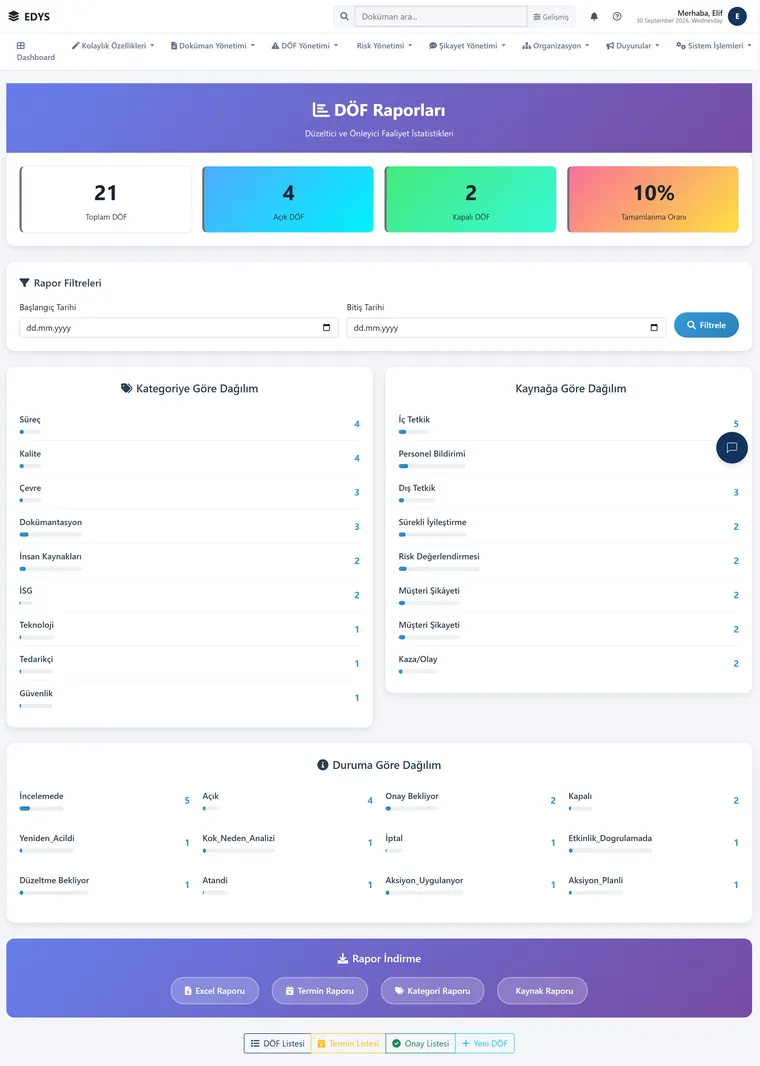Expand the Kolaylık Özellikleri menu
The image size is (760, 1066).
pyautogui.click(x=113, y=46)
